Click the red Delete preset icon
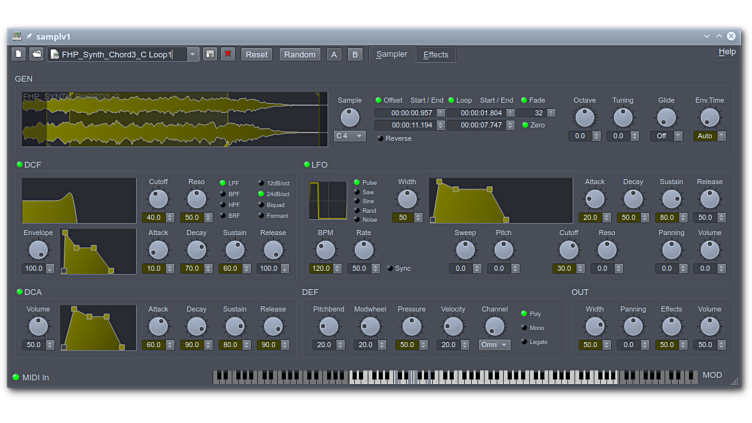The height and width of the screenshot is (423, 752). (x=228, y=54)
